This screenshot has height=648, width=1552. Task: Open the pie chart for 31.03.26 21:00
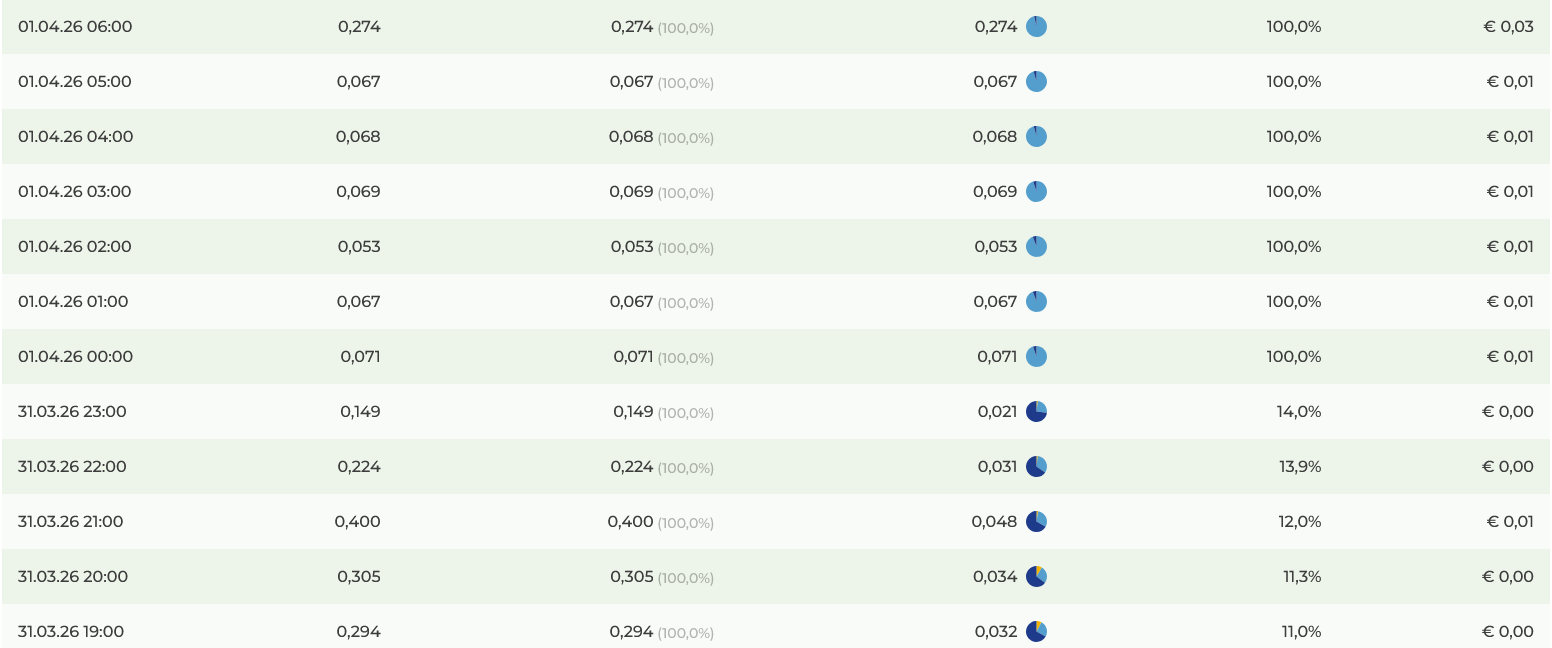(1036, 522)
